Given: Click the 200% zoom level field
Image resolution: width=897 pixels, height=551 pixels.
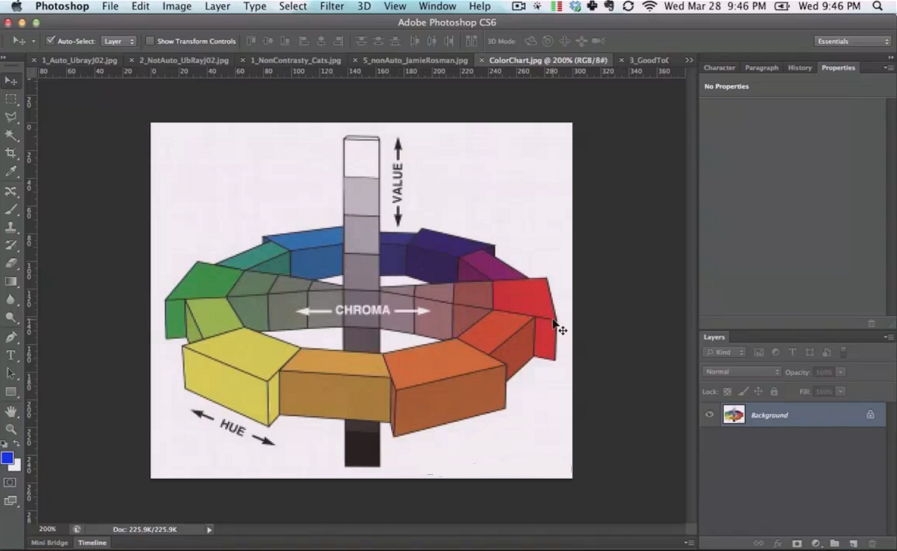Looking at the screenshot, I should pos(48,529).
